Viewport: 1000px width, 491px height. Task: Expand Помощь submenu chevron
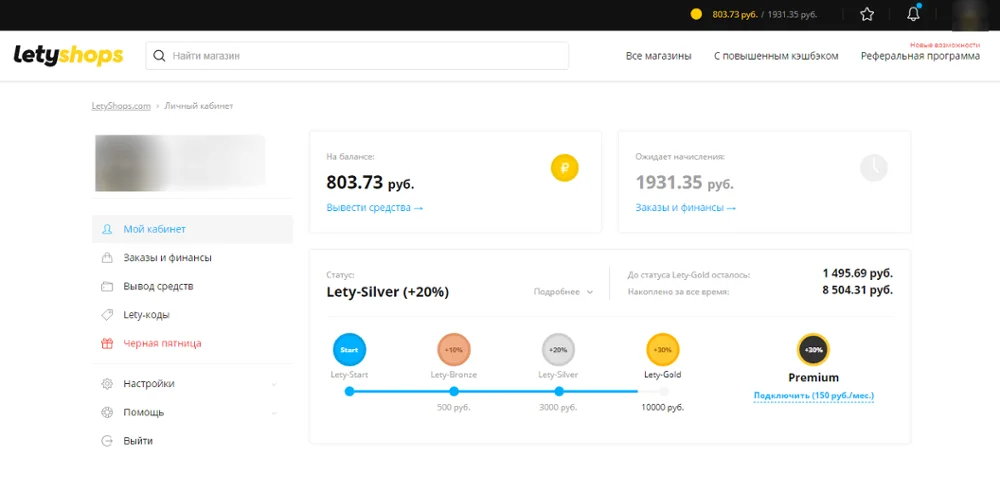pyautogui.click(x=274, y=413)
